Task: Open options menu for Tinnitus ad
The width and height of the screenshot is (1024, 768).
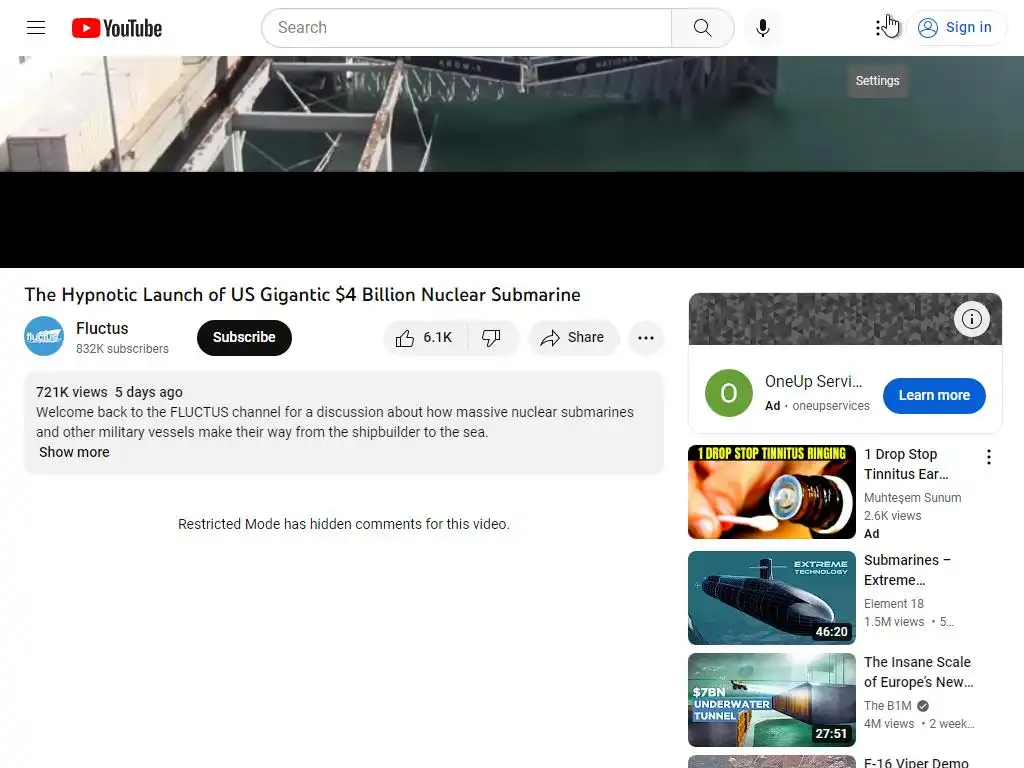Action: (989, 456)
